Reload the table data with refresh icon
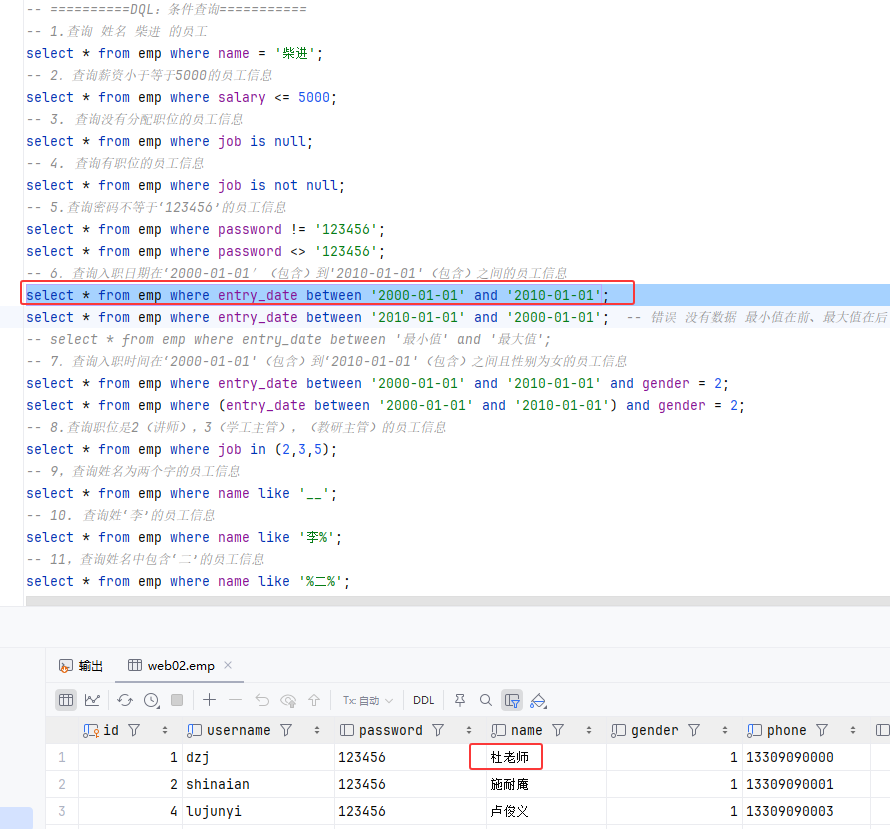The width and height of the screenshot is (890, 829). tap(125, 700)
